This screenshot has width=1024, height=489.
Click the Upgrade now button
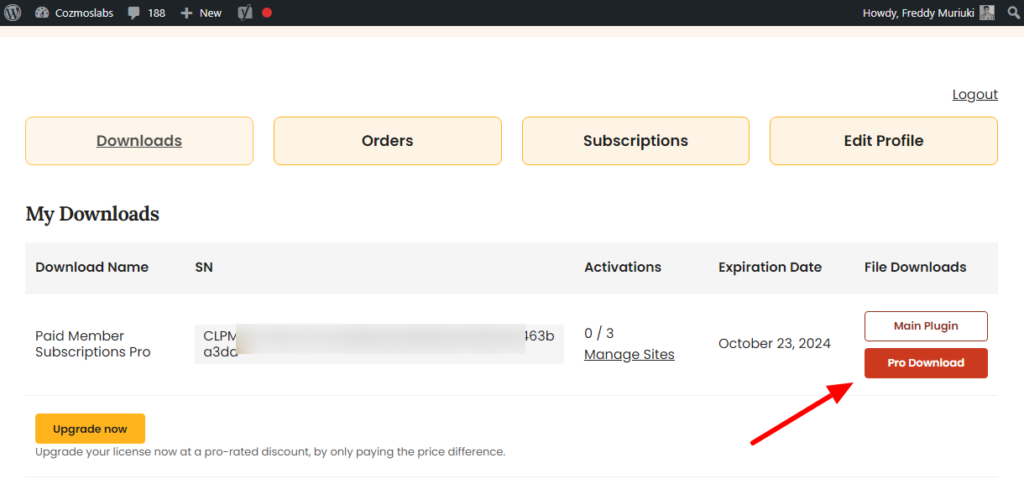(x=90, y=429)
